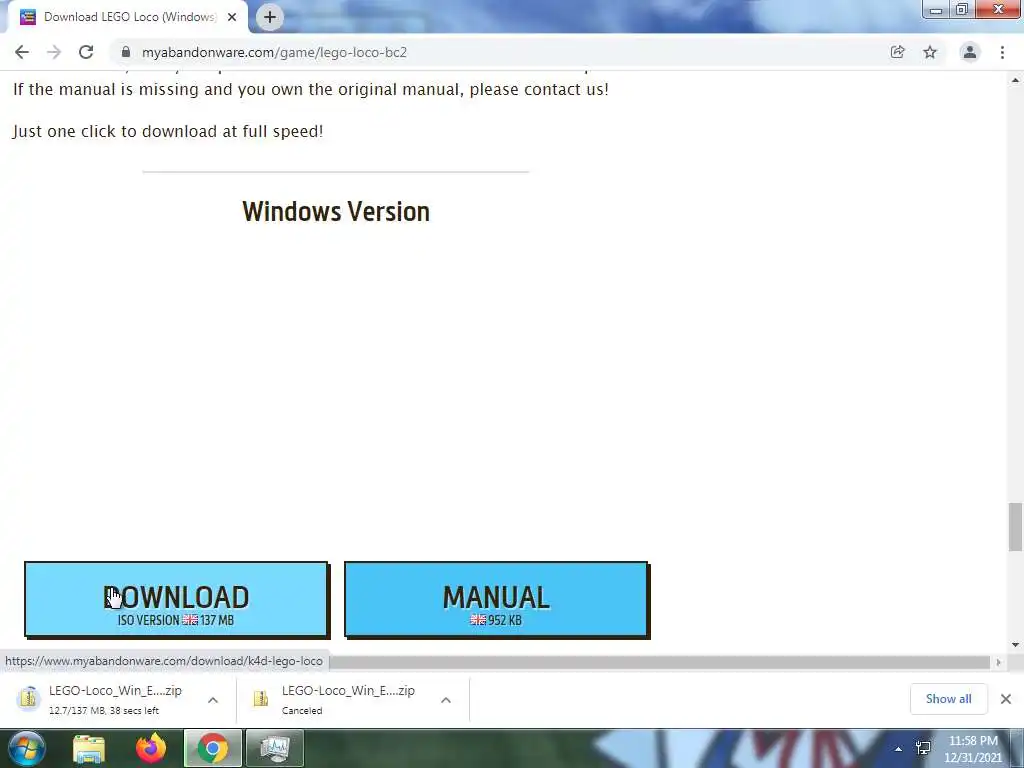Open the monitor app in the taskbar
Image resolution: width=1024 pixels, height=768 pixels.
point(275,748)
